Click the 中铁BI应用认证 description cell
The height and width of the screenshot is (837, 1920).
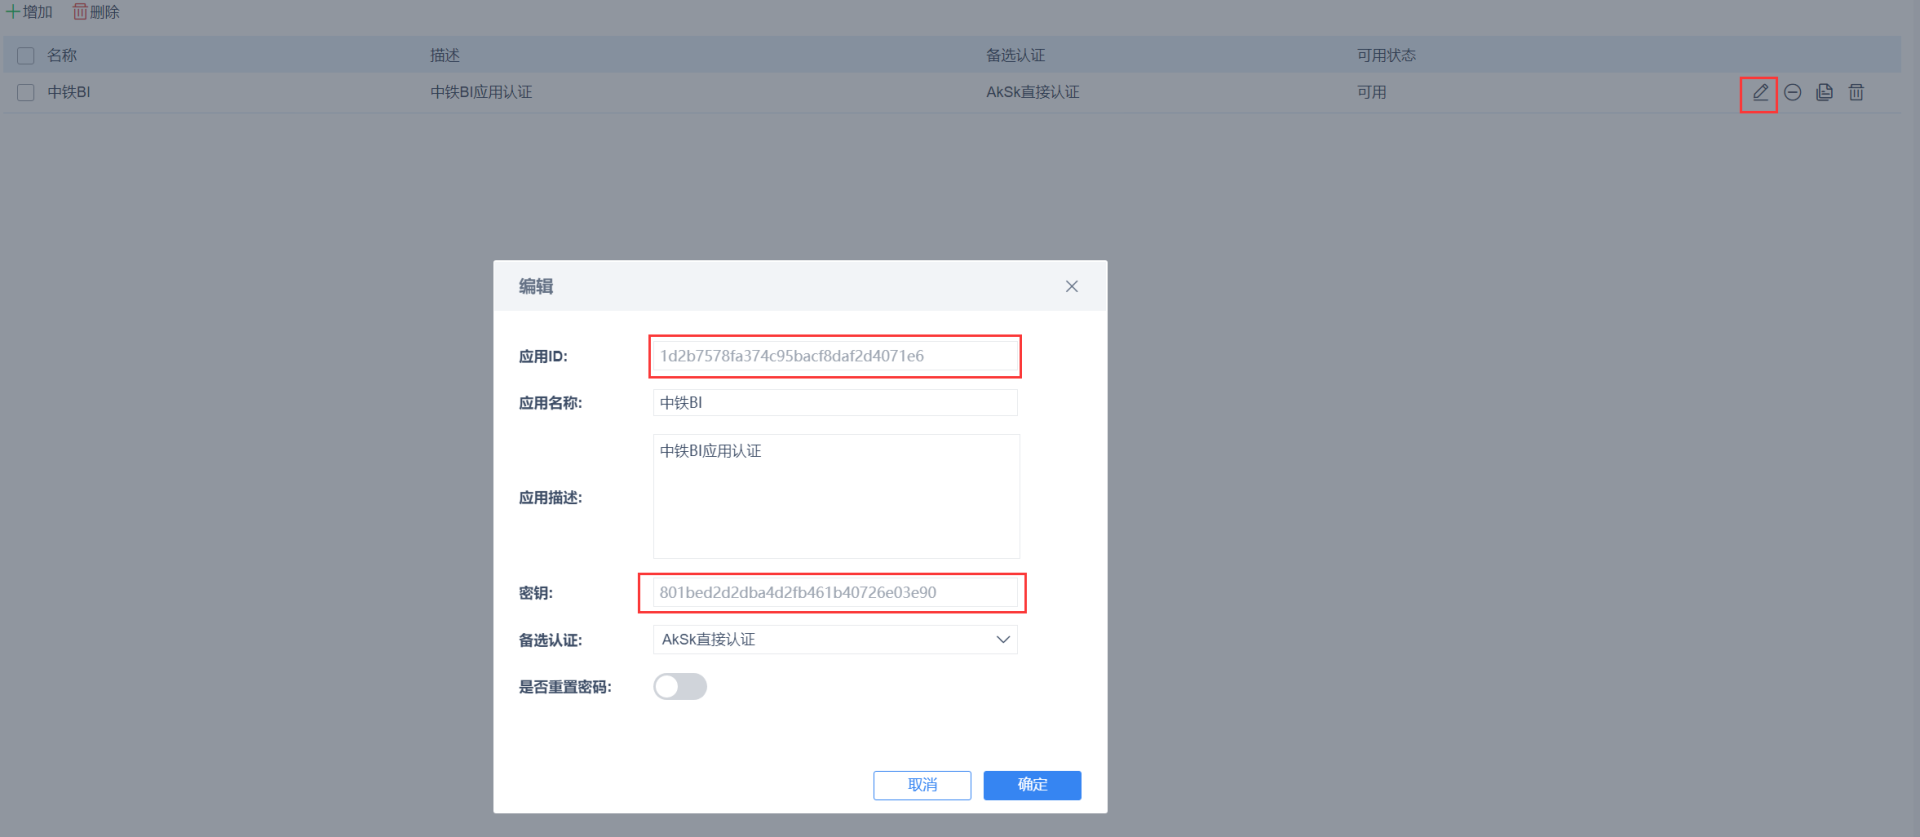(x=481, y=92)
